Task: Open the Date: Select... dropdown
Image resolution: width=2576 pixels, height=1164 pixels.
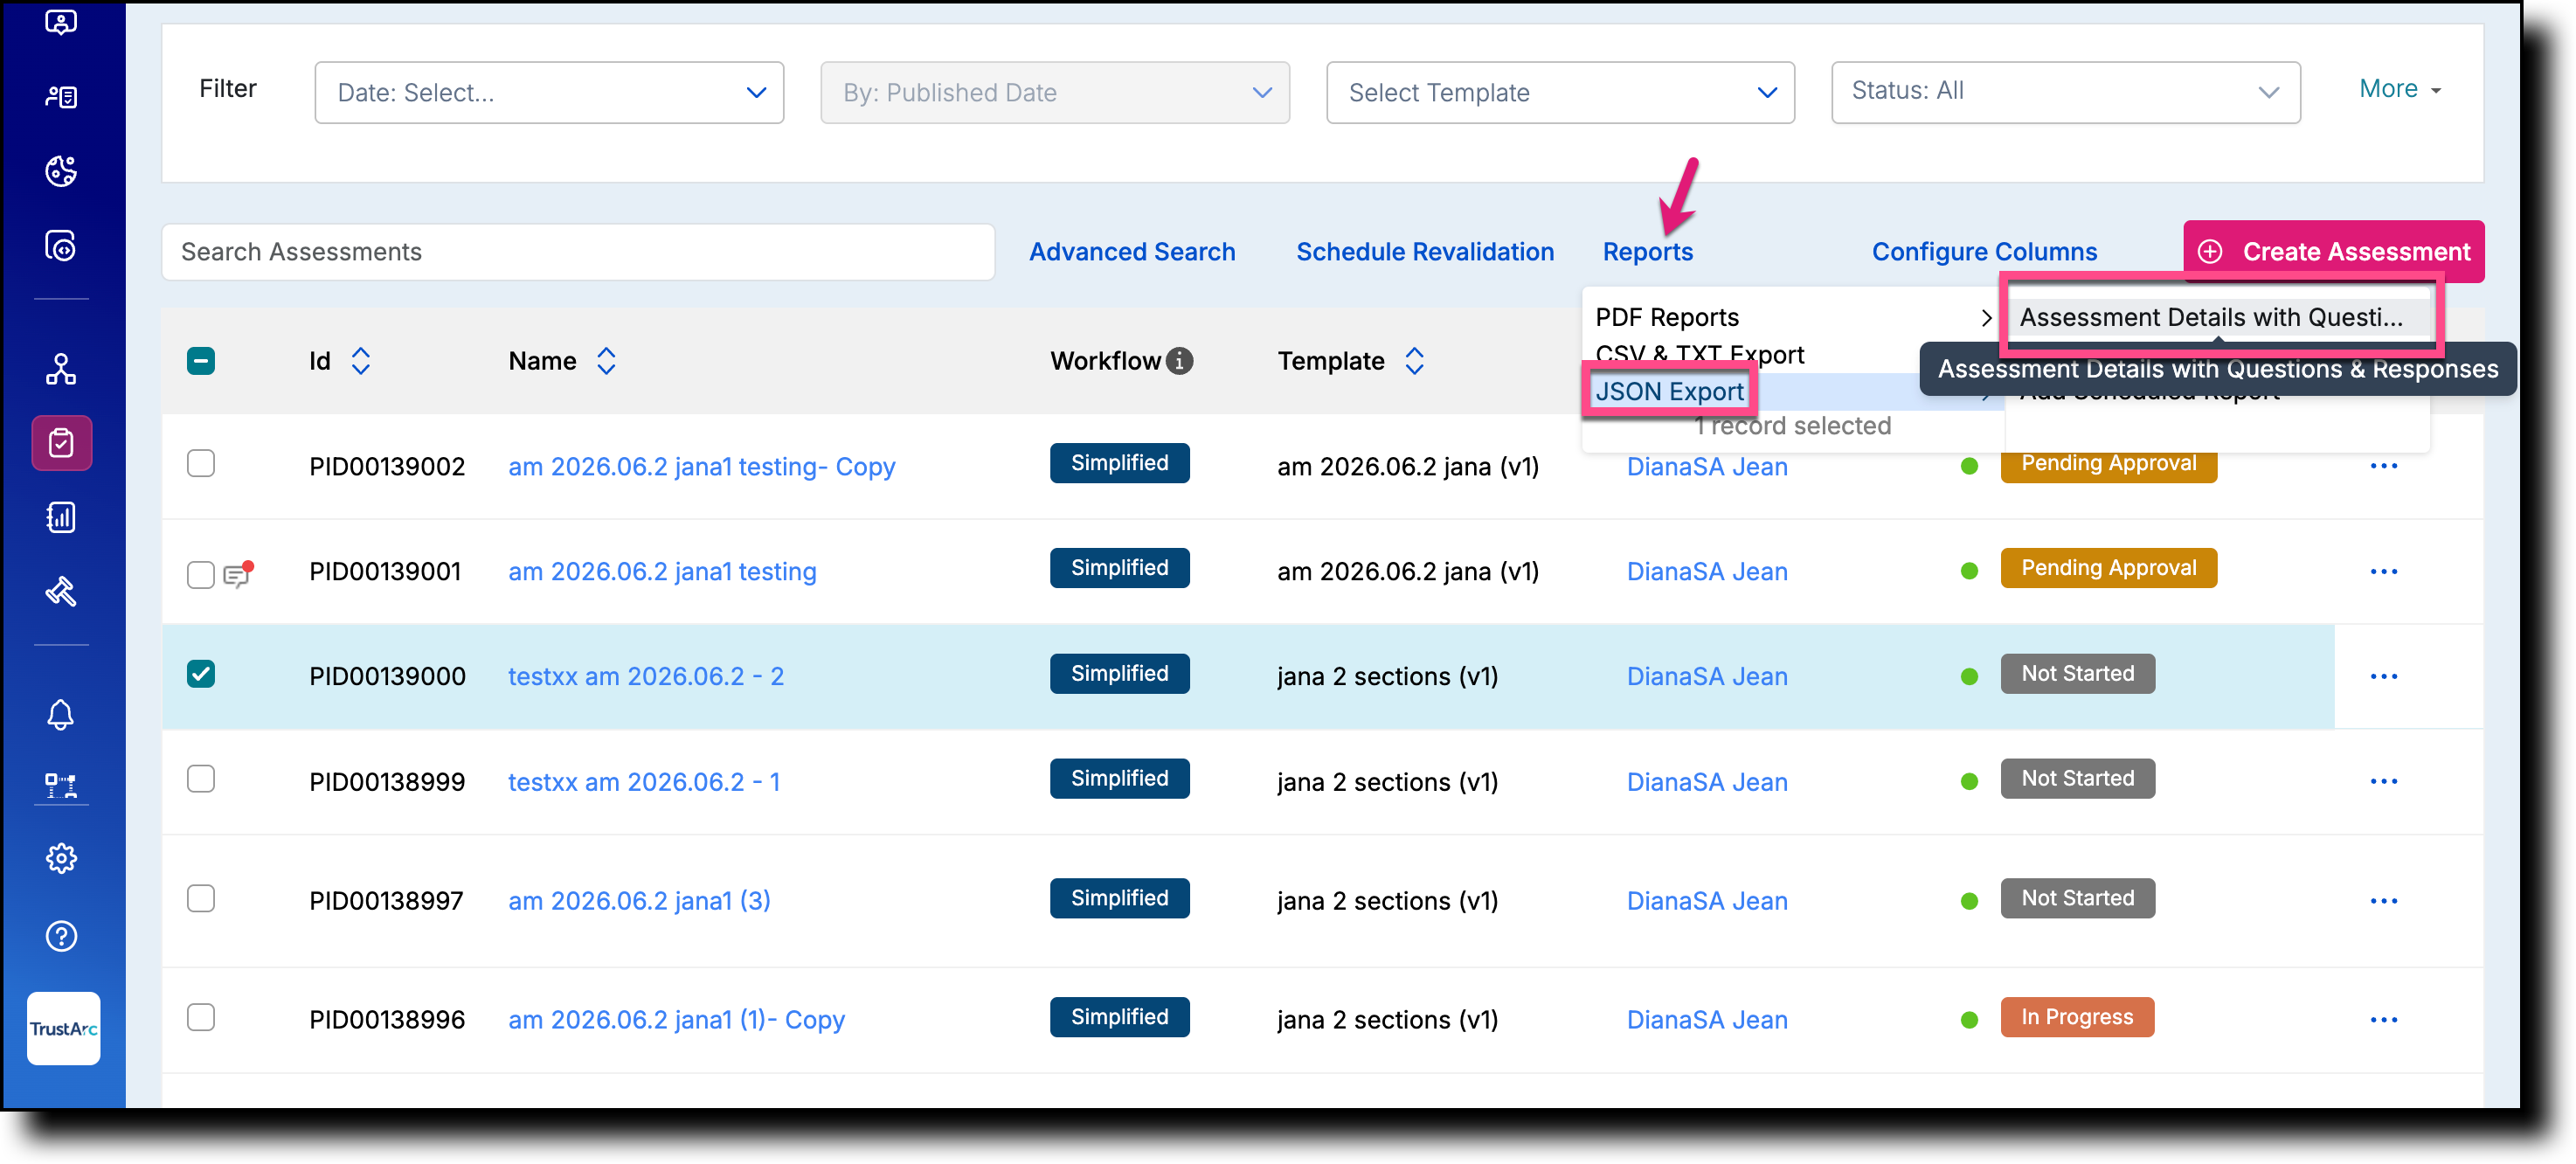Action: pos(549,93)
